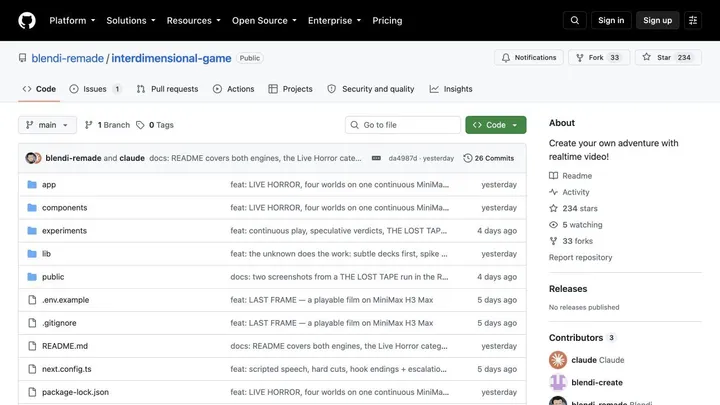Expand the Resources menu
Viewport: 720px width, 405px height.
pyautogui.click(x=193, y=21)
